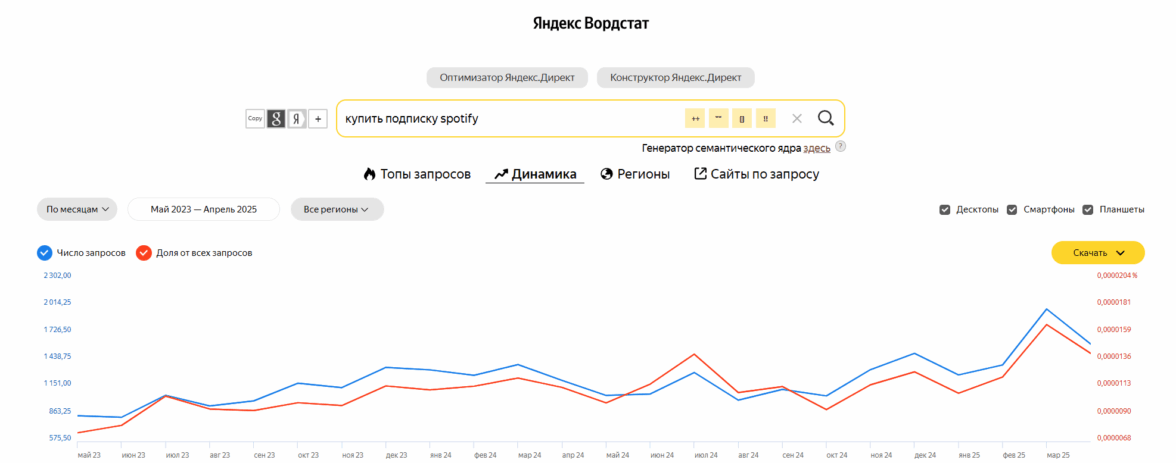This screenshot has height=463, width=1176.
Task: Open the 'По месяцам' dropdown
Action: [x=77, y=209]
